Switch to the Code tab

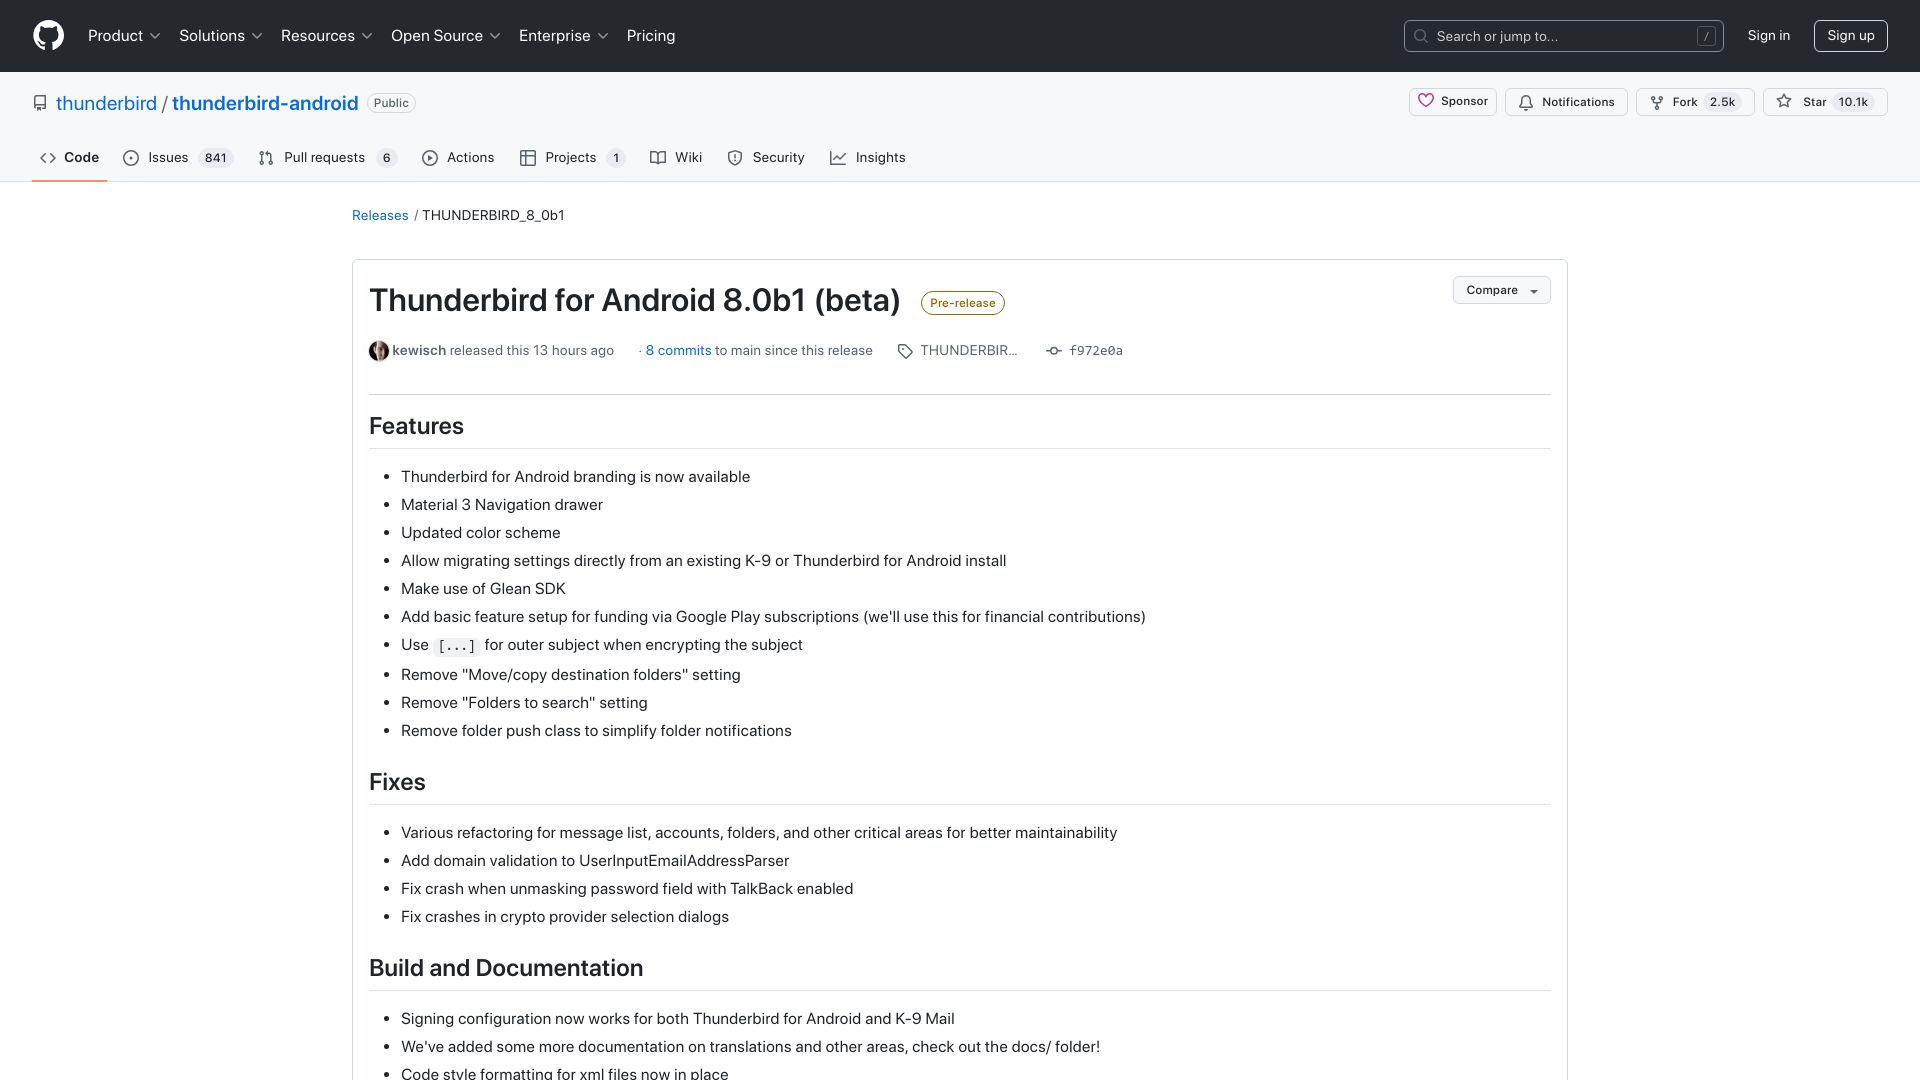click(x=69, y=158)
